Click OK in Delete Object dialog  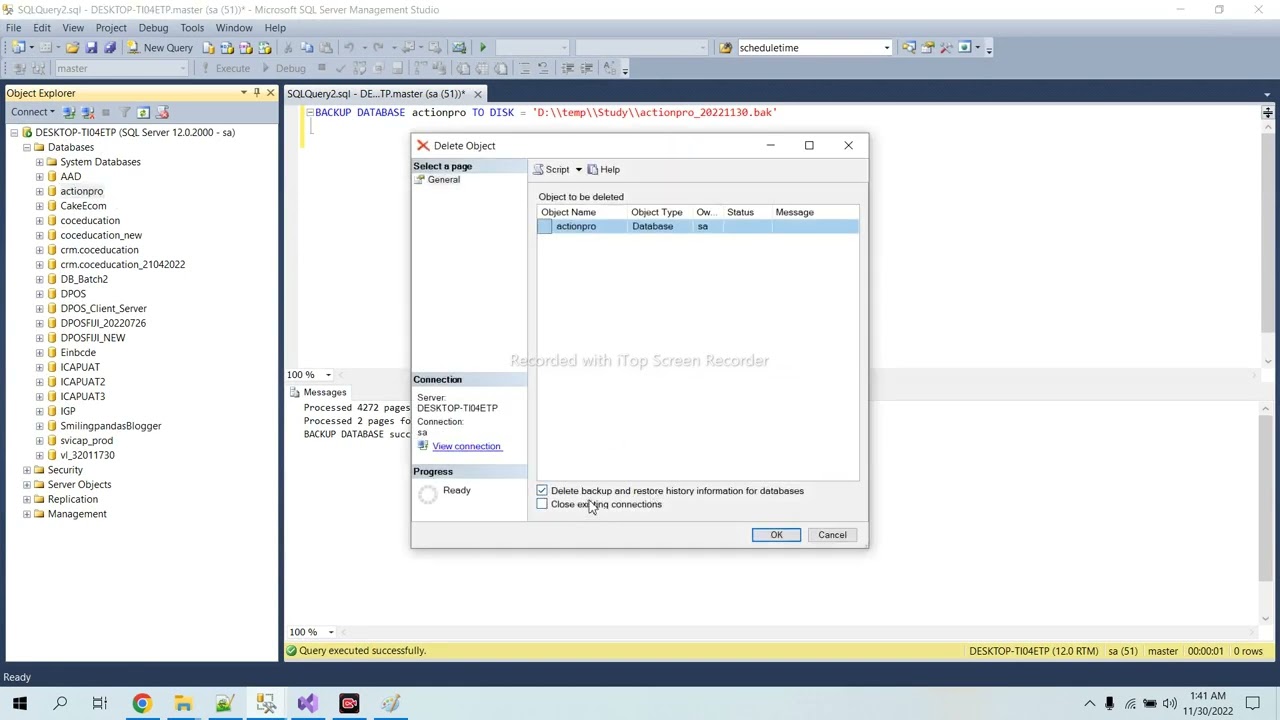pyautogui.click(x=776, y=535)
